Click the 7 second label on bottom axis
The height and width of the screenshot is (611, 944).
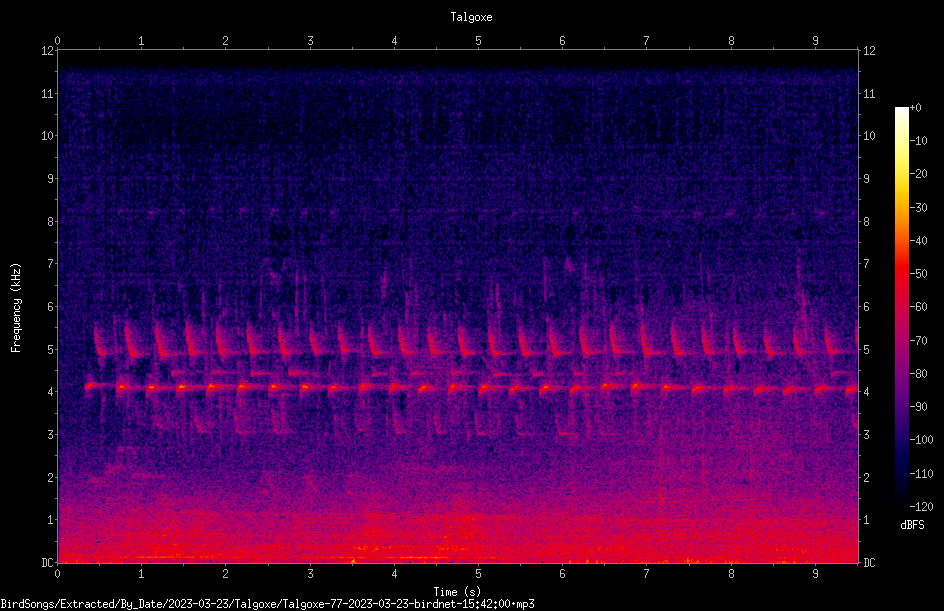647,574
